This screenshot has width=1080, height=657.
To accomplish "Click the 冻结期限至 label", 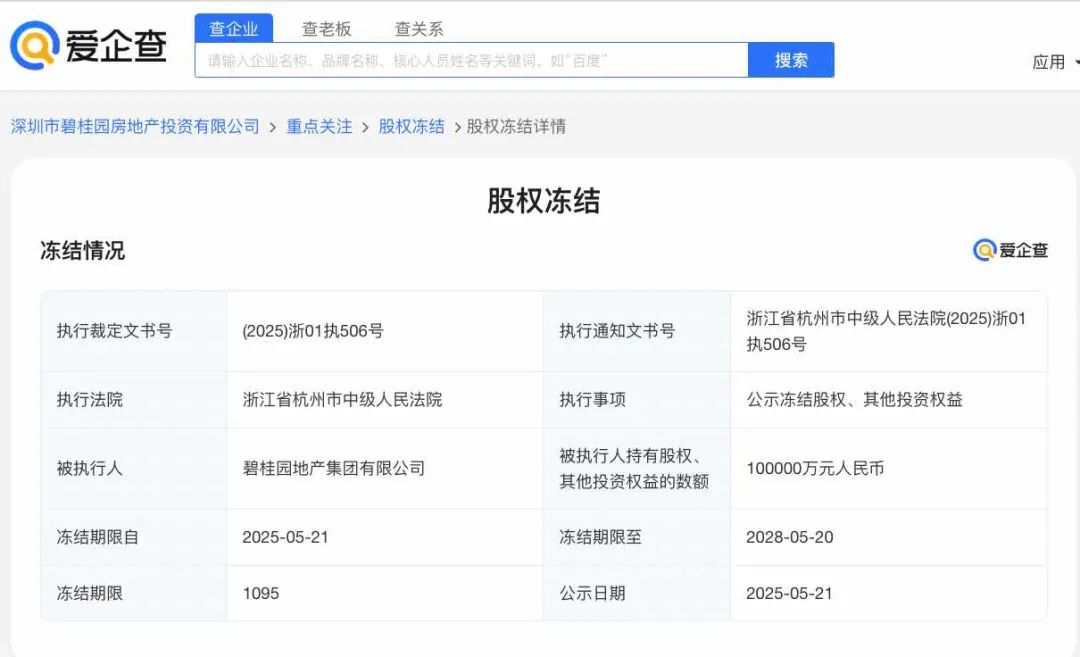I will pos(601,537).
